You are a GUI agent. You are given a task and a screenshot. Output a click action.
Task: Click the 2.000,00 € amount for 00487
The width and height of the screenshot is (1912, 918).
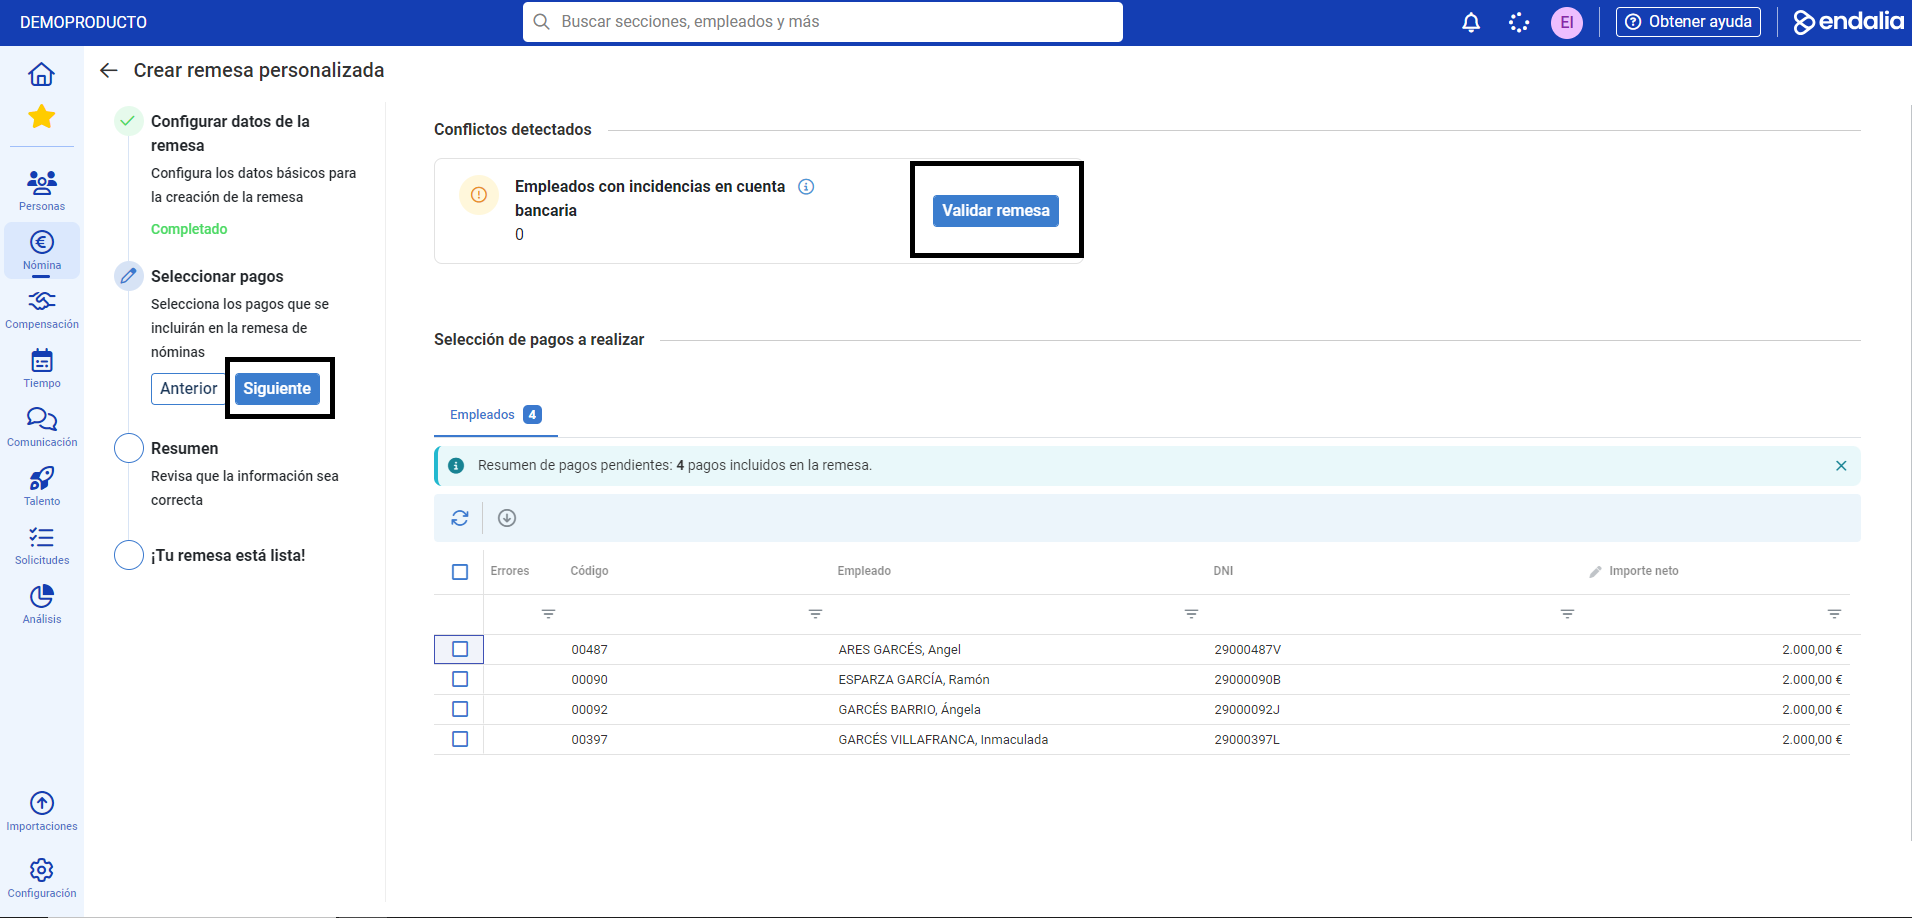[1812, 650]
